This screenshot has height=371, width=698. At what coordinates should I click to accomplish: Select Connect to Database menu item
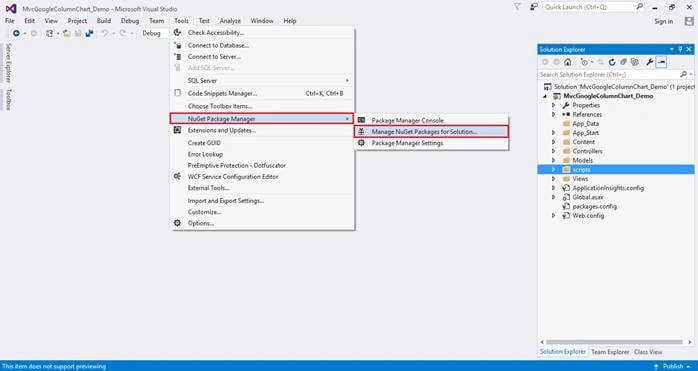point(262,45)
